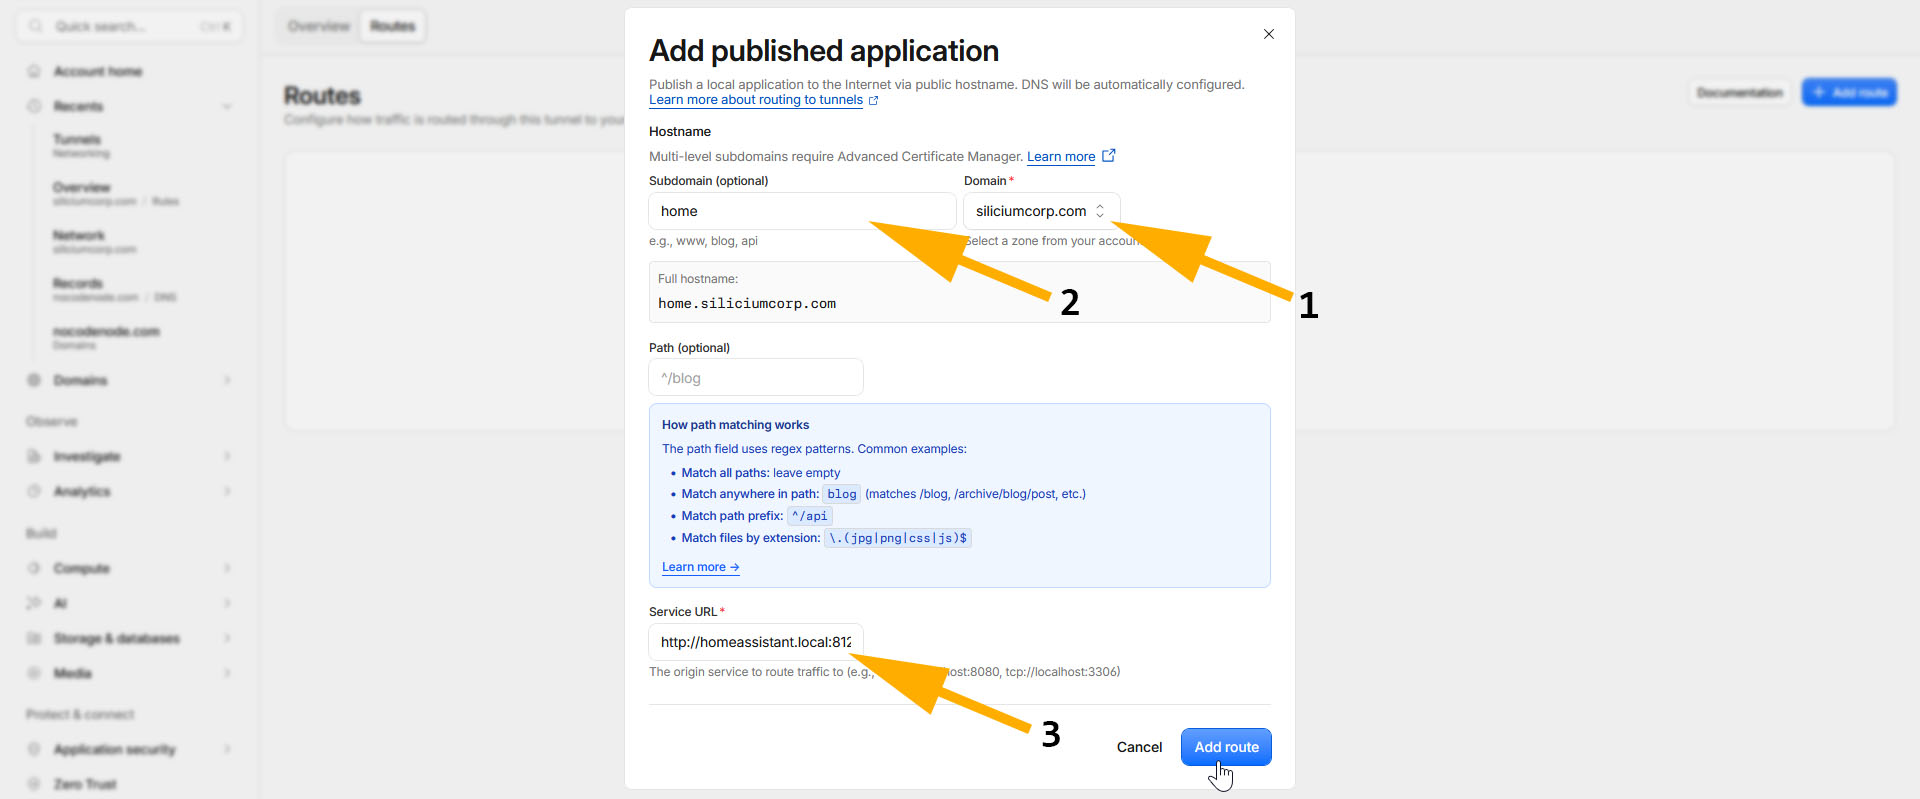Switch to the Overview tab
1920x799 pixels.
(319, 26)
